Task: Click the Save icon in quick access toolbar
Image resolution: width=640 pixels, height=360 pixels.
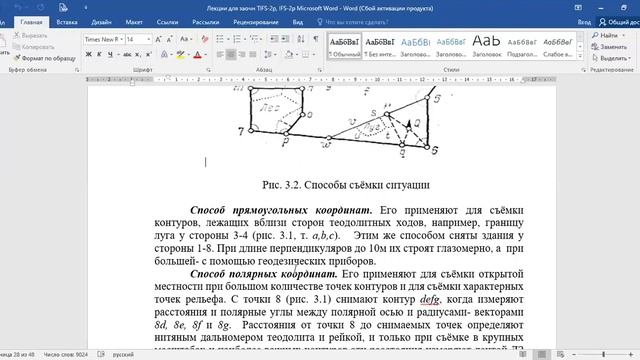Action: (x=63, y=7)
